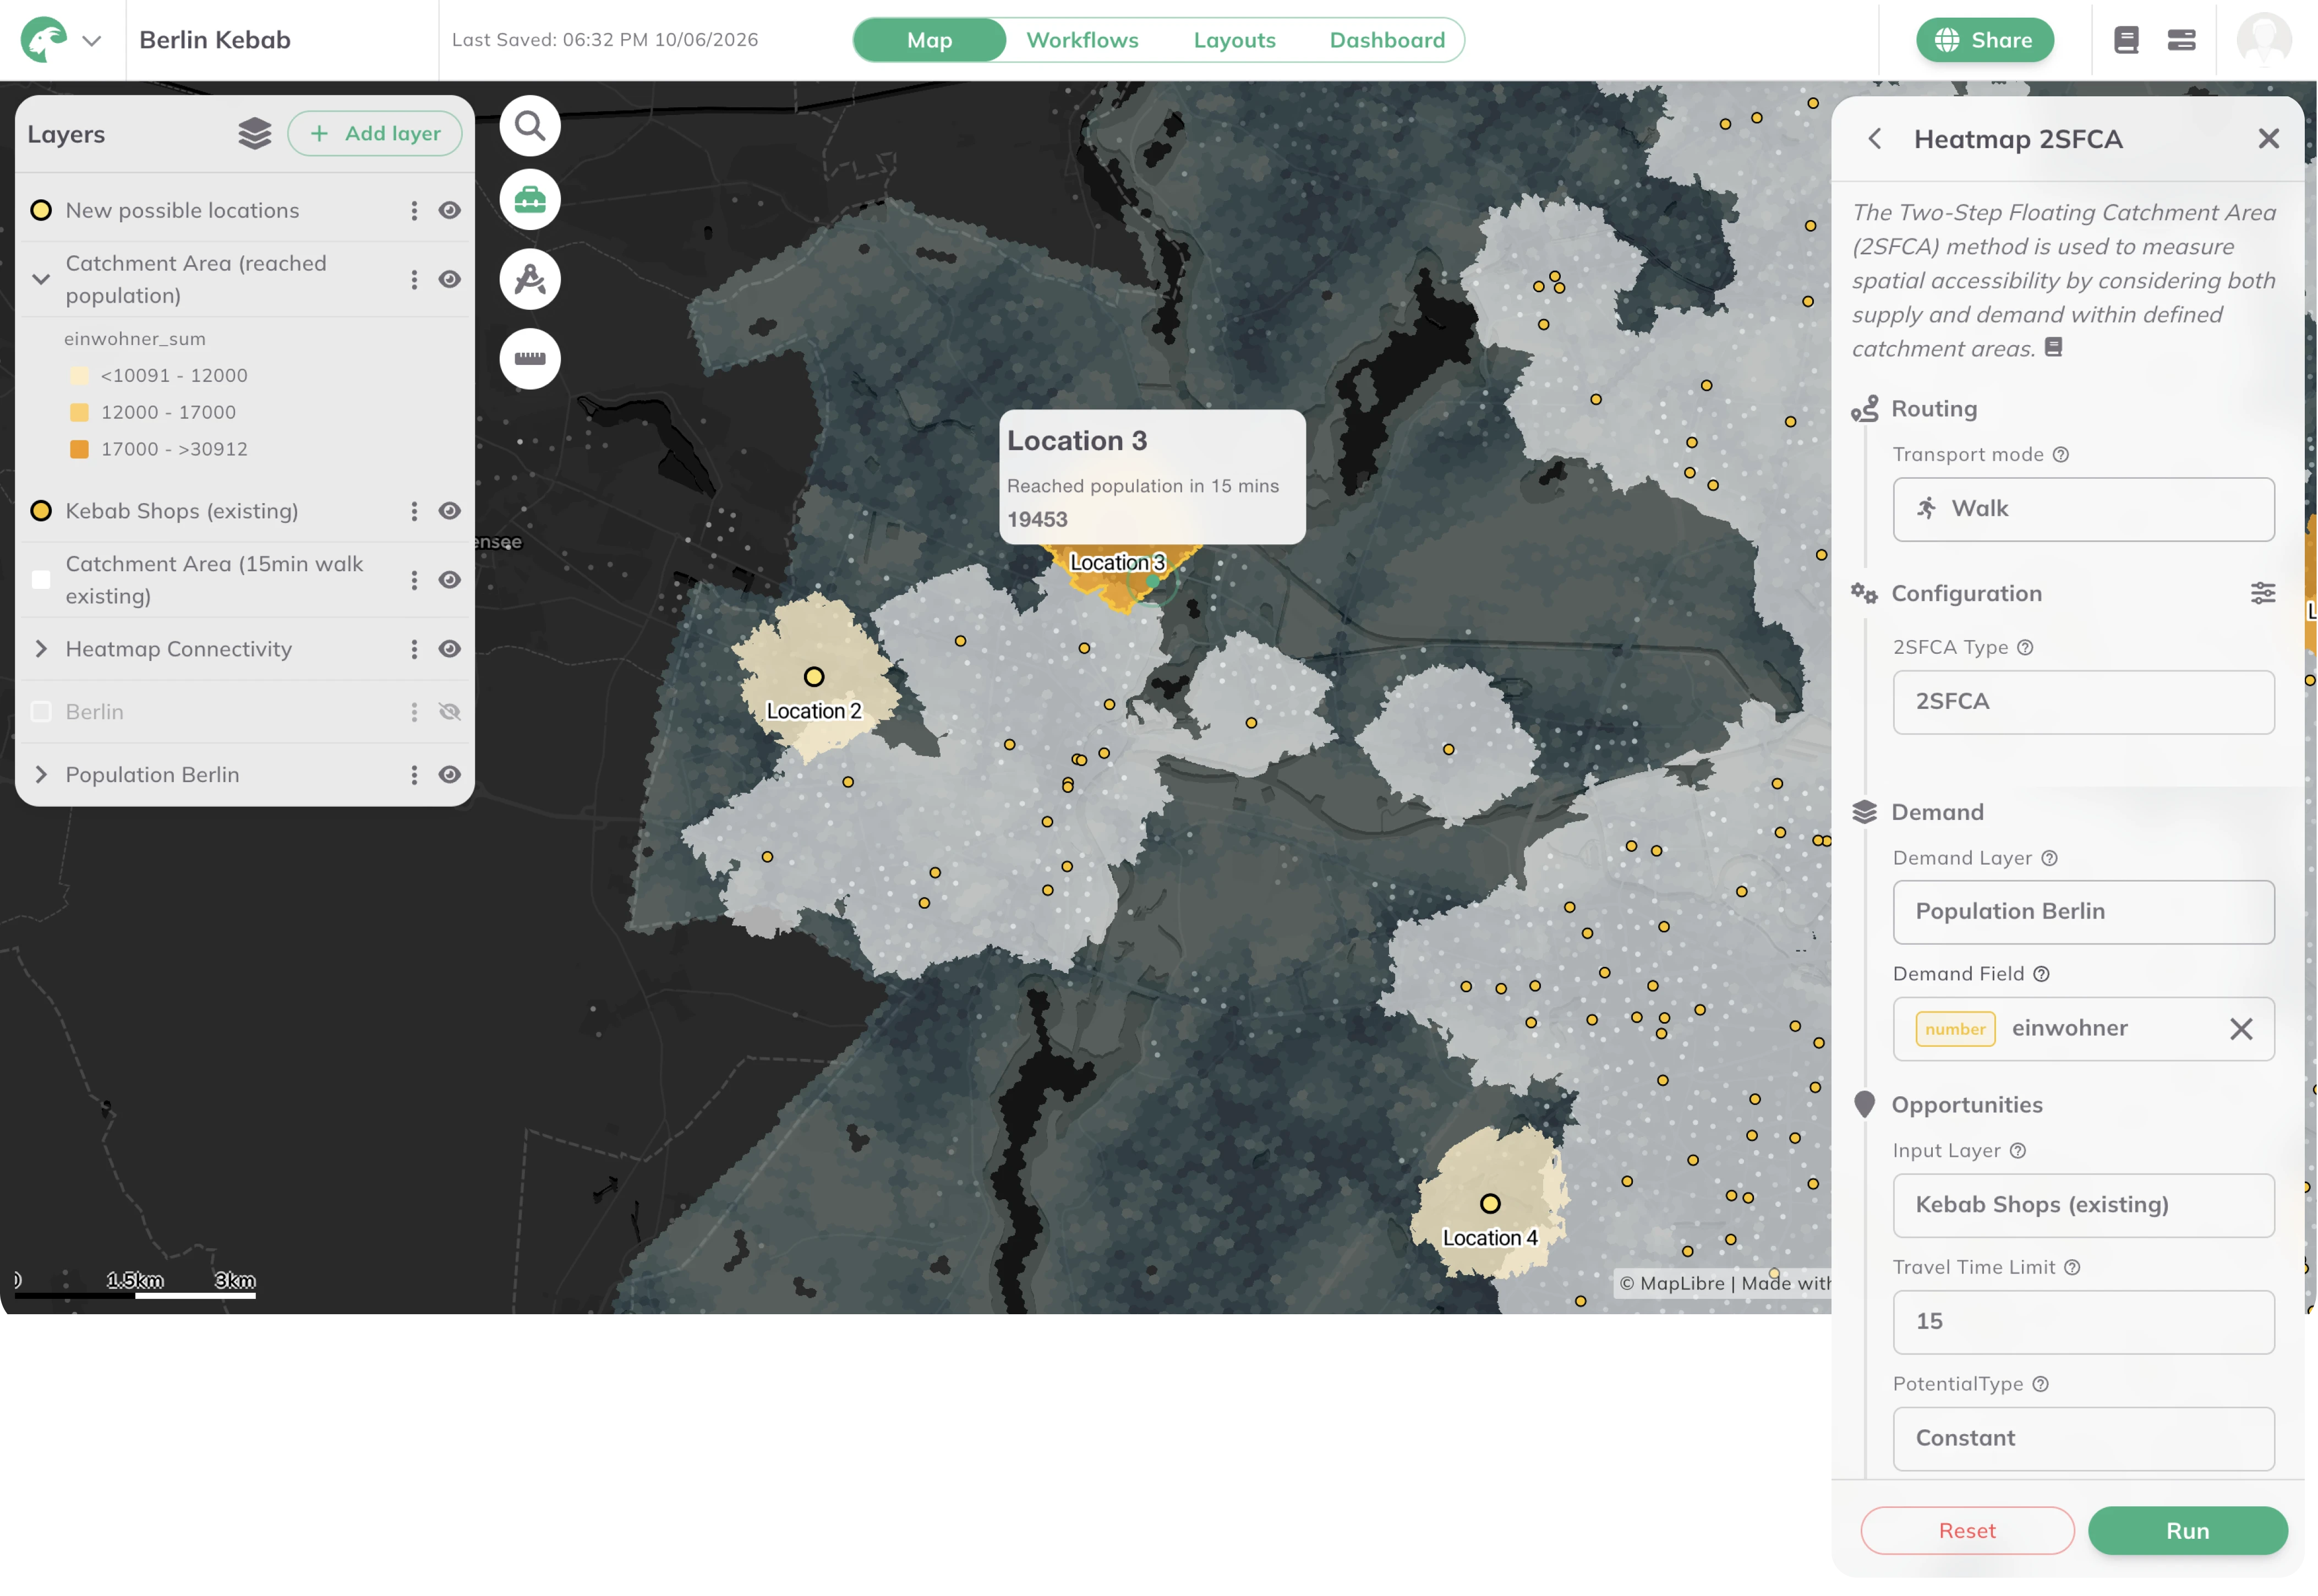Open the toolbox panel

coord(530,200)
